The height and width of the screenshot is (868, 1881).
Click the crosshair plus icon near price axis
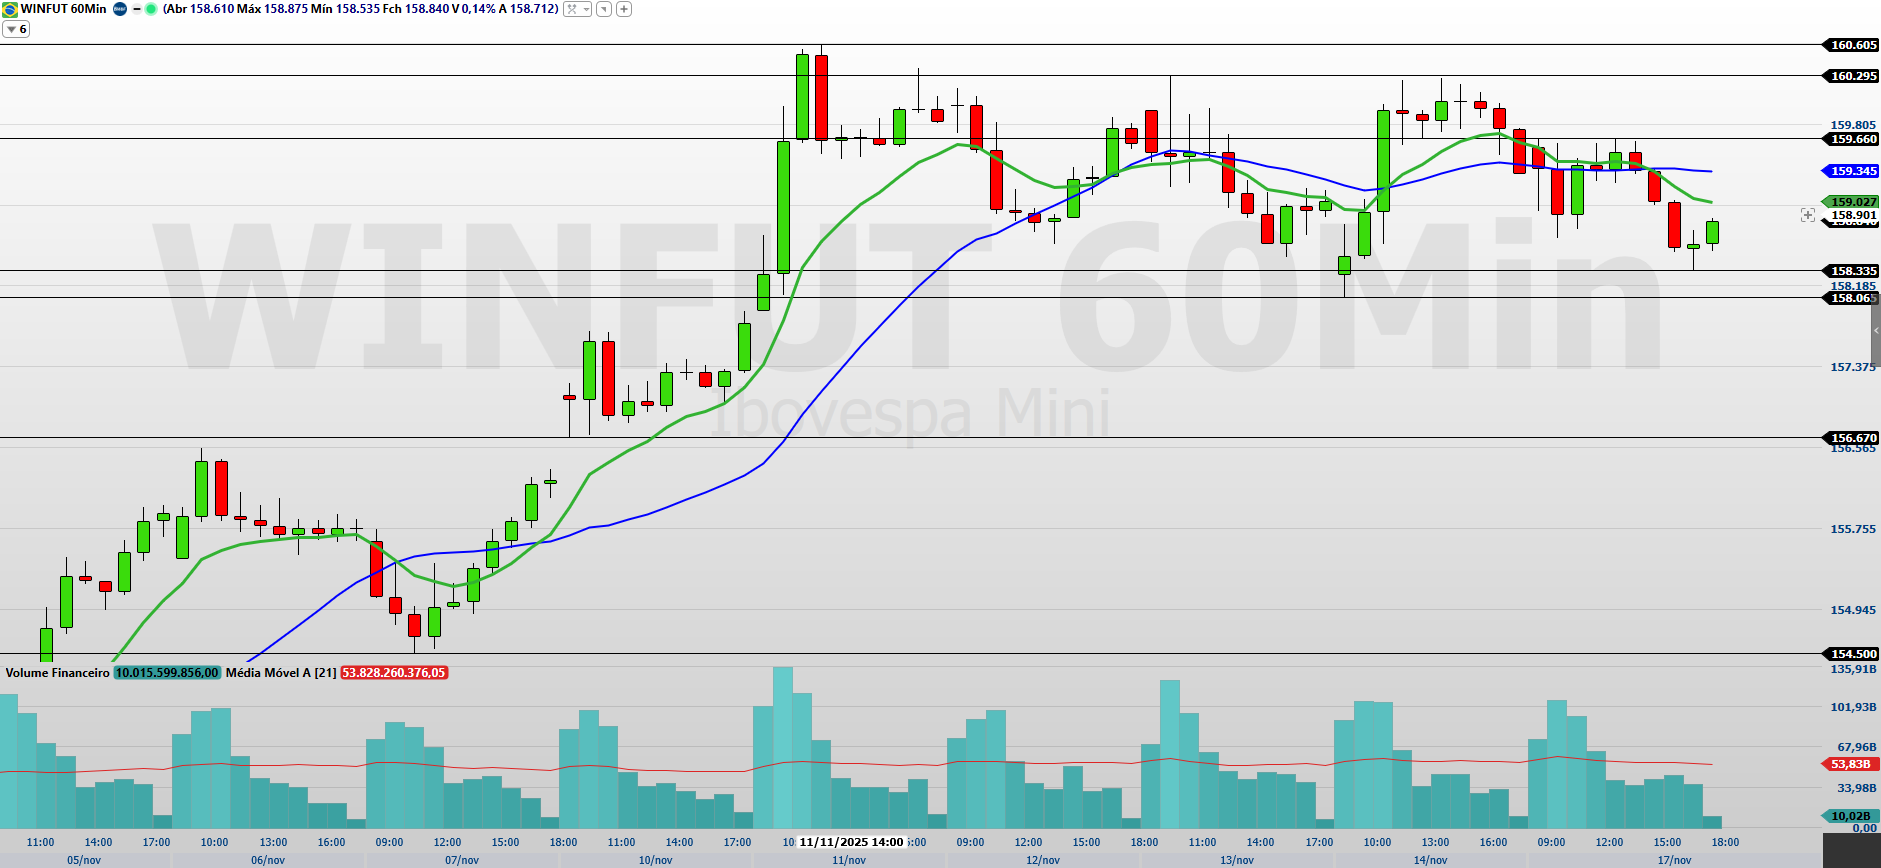pos(1807,215)
